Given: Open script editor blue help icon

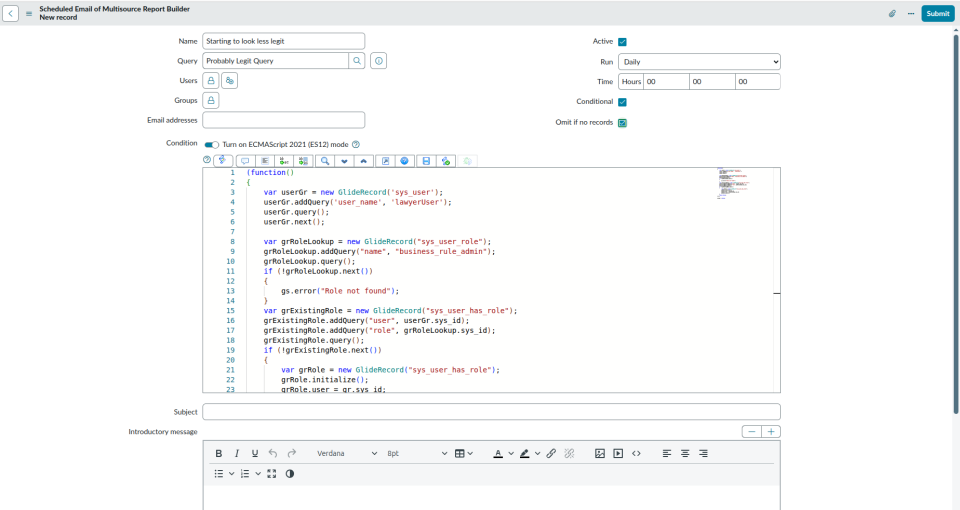Looking at the screenshot, I should click(404, 160).
